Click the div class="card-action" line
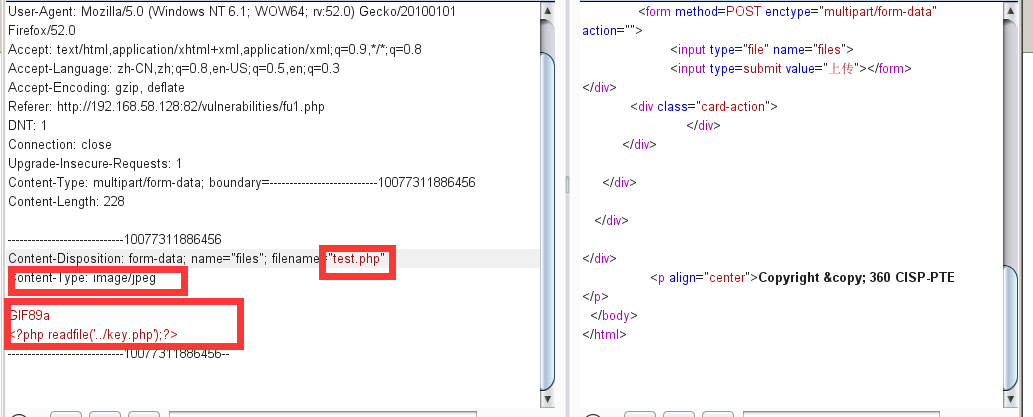1033x417 pixels. click(x=704, y=106)
